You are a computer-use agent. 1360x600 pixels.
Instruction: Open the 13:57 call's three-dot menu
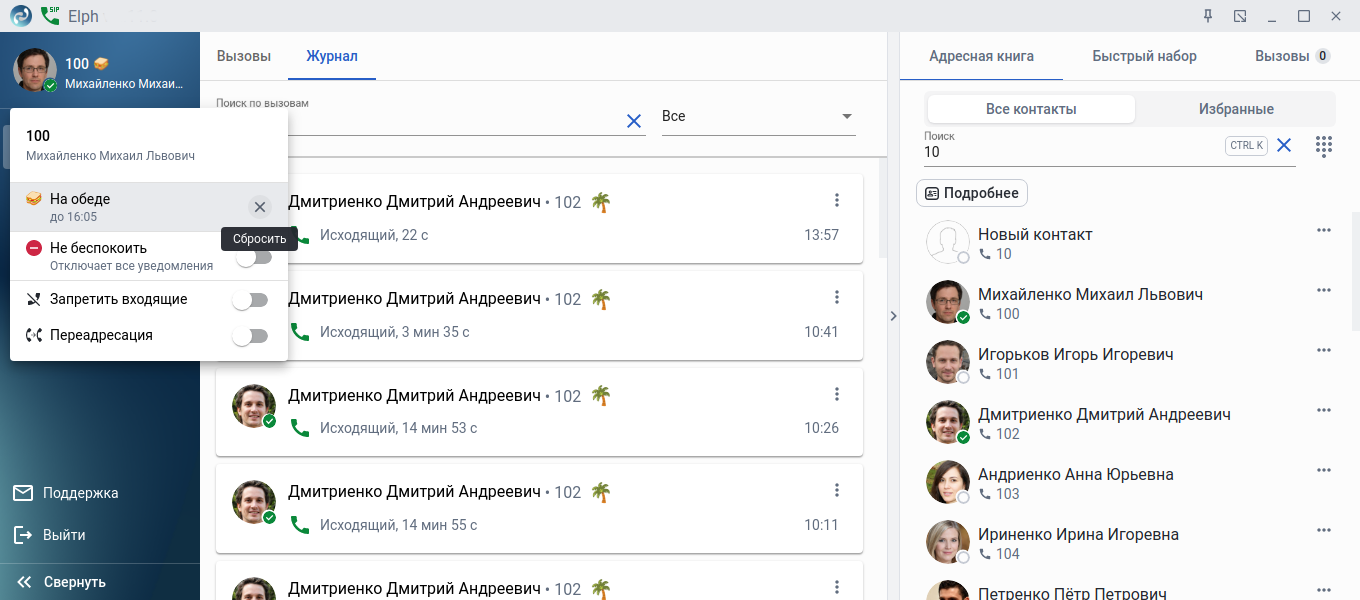point(837,200)
